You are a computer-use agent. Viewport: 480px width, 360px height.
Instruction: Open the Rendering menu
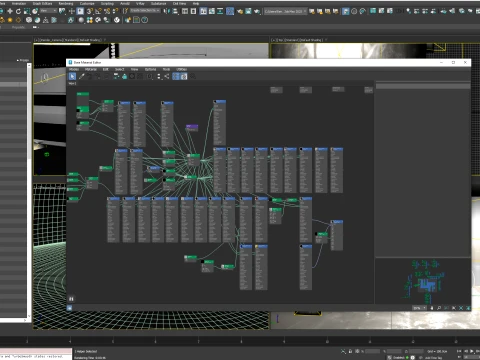point(66,3)
